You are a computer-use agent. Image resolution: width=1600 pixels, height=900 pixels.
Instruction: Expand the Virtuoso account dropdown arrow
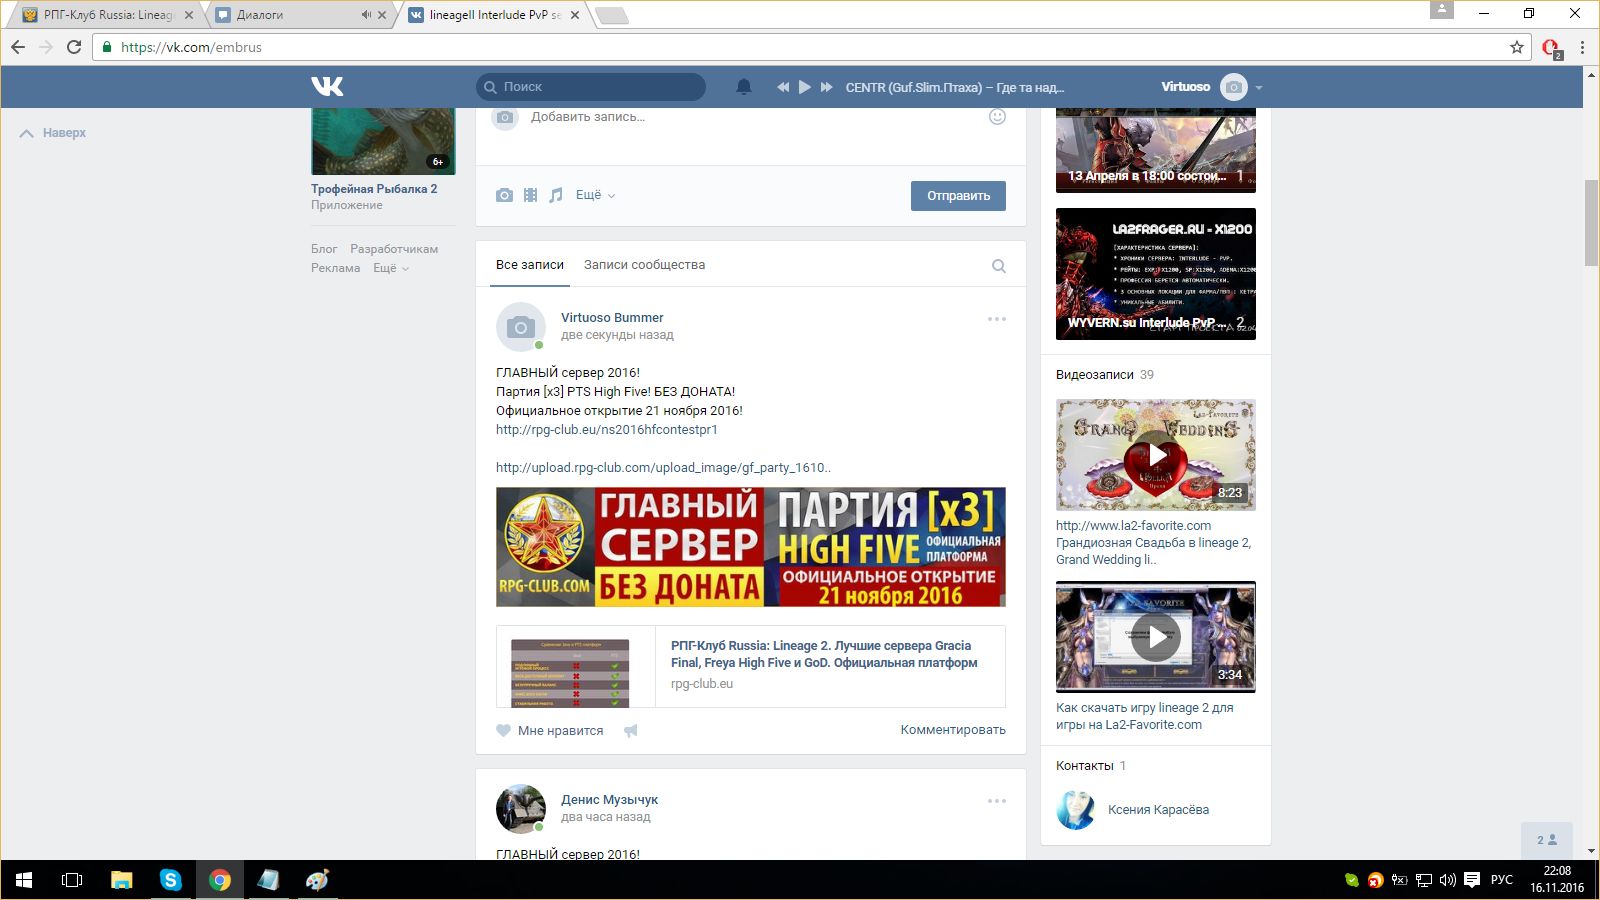pos(1259,88)
